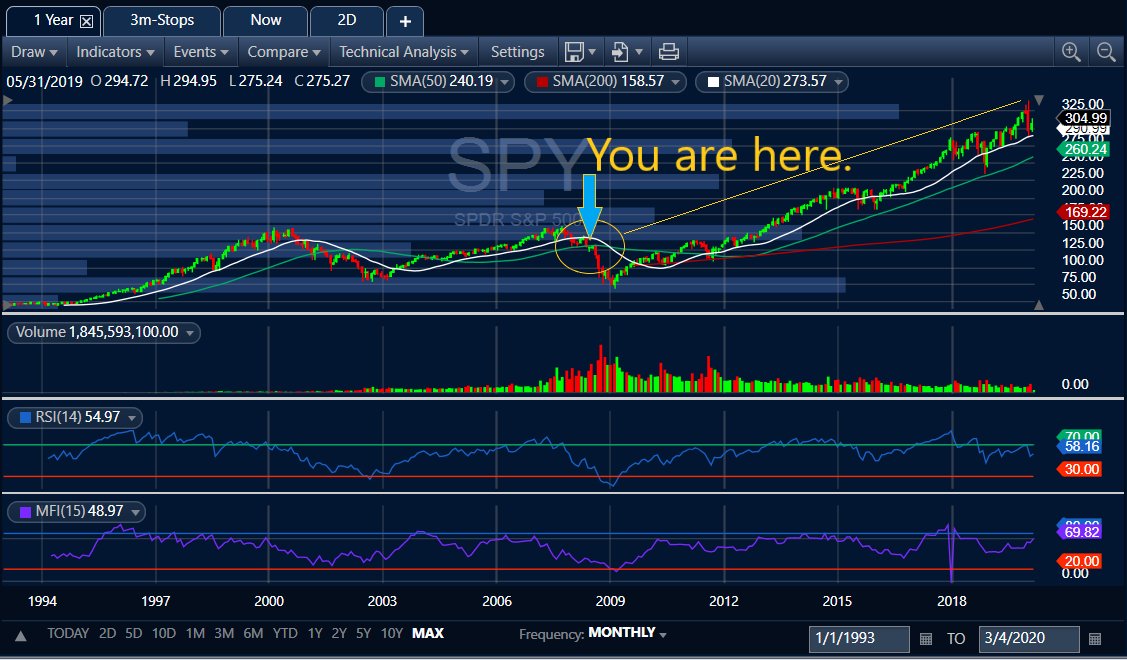Expand the SMA(20) indicator dropdown
The image size is (1127, 660).
pyautogui.click(x=838, y=82)
